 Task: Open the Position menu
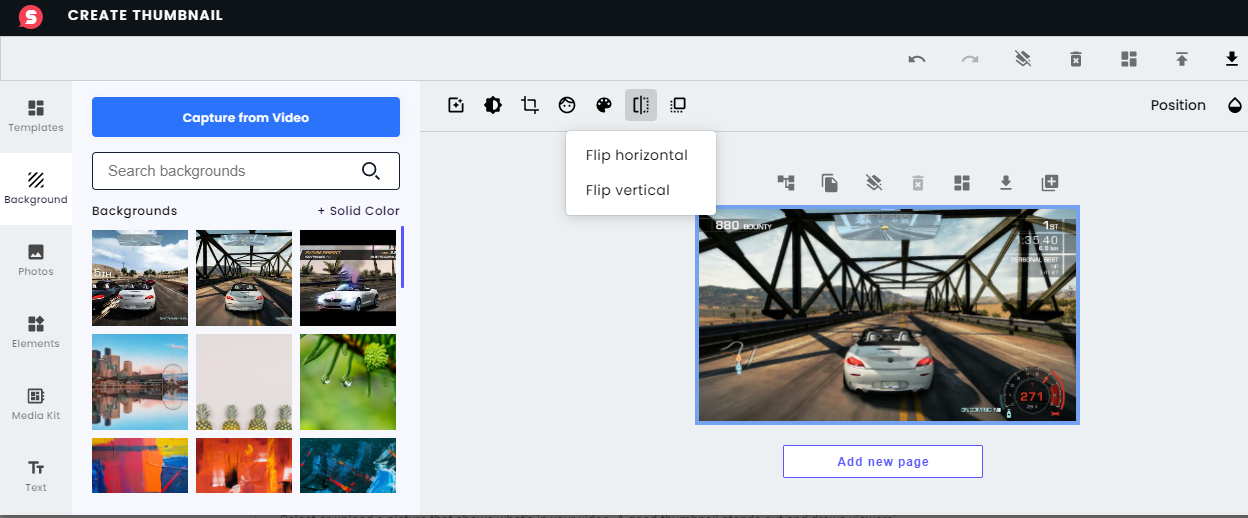(1178, 105)
